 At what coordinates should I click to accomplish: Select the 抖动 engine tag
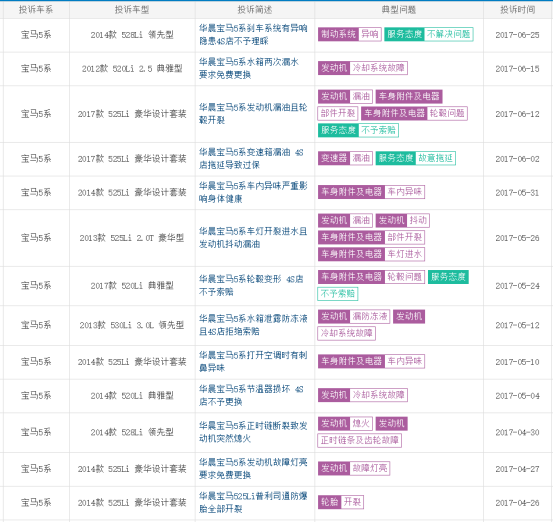point(418,220)
